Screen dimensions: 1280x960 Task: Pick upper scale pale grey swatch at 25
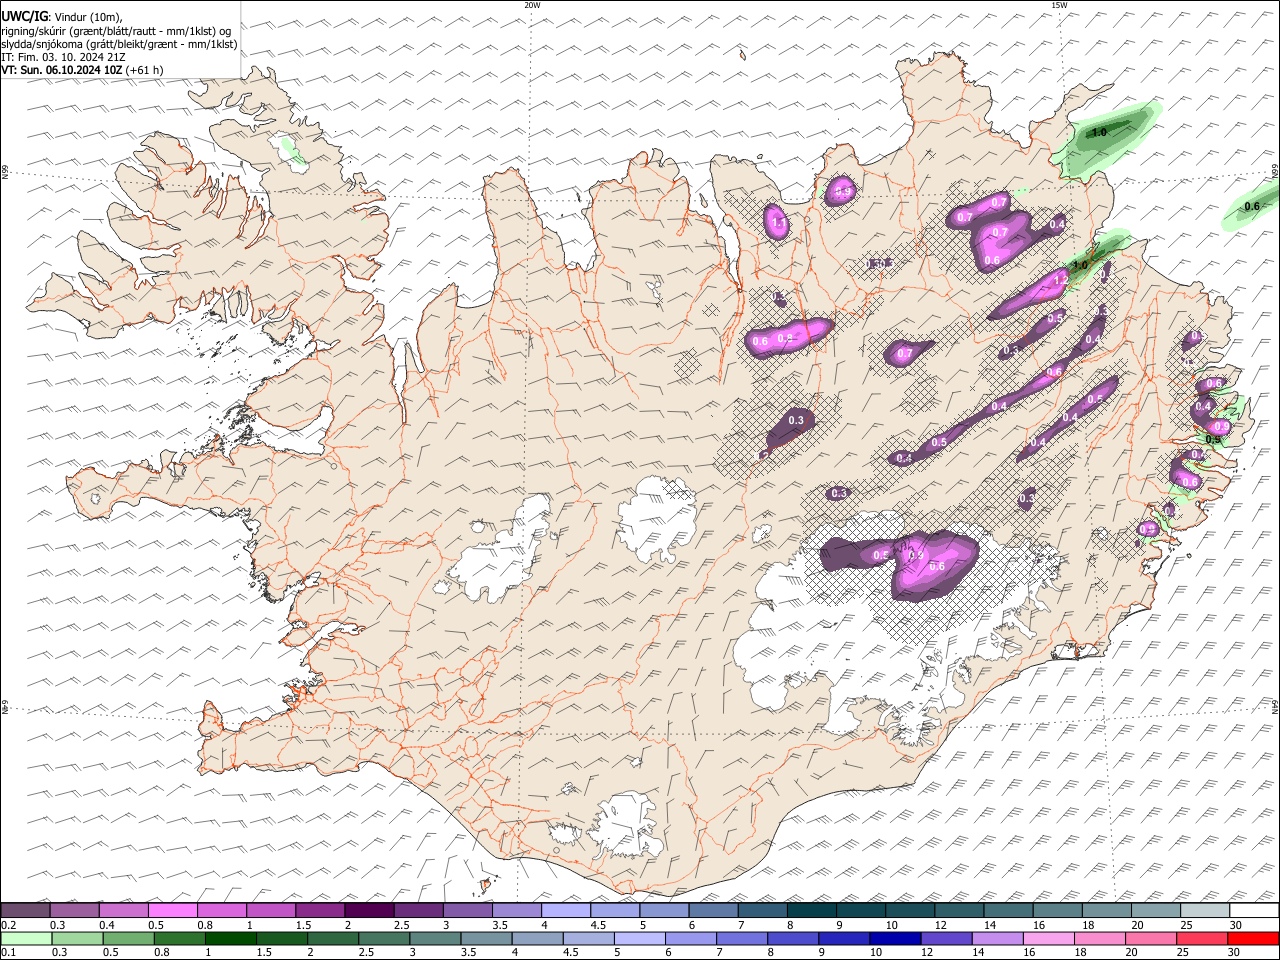coord(1204,911)
